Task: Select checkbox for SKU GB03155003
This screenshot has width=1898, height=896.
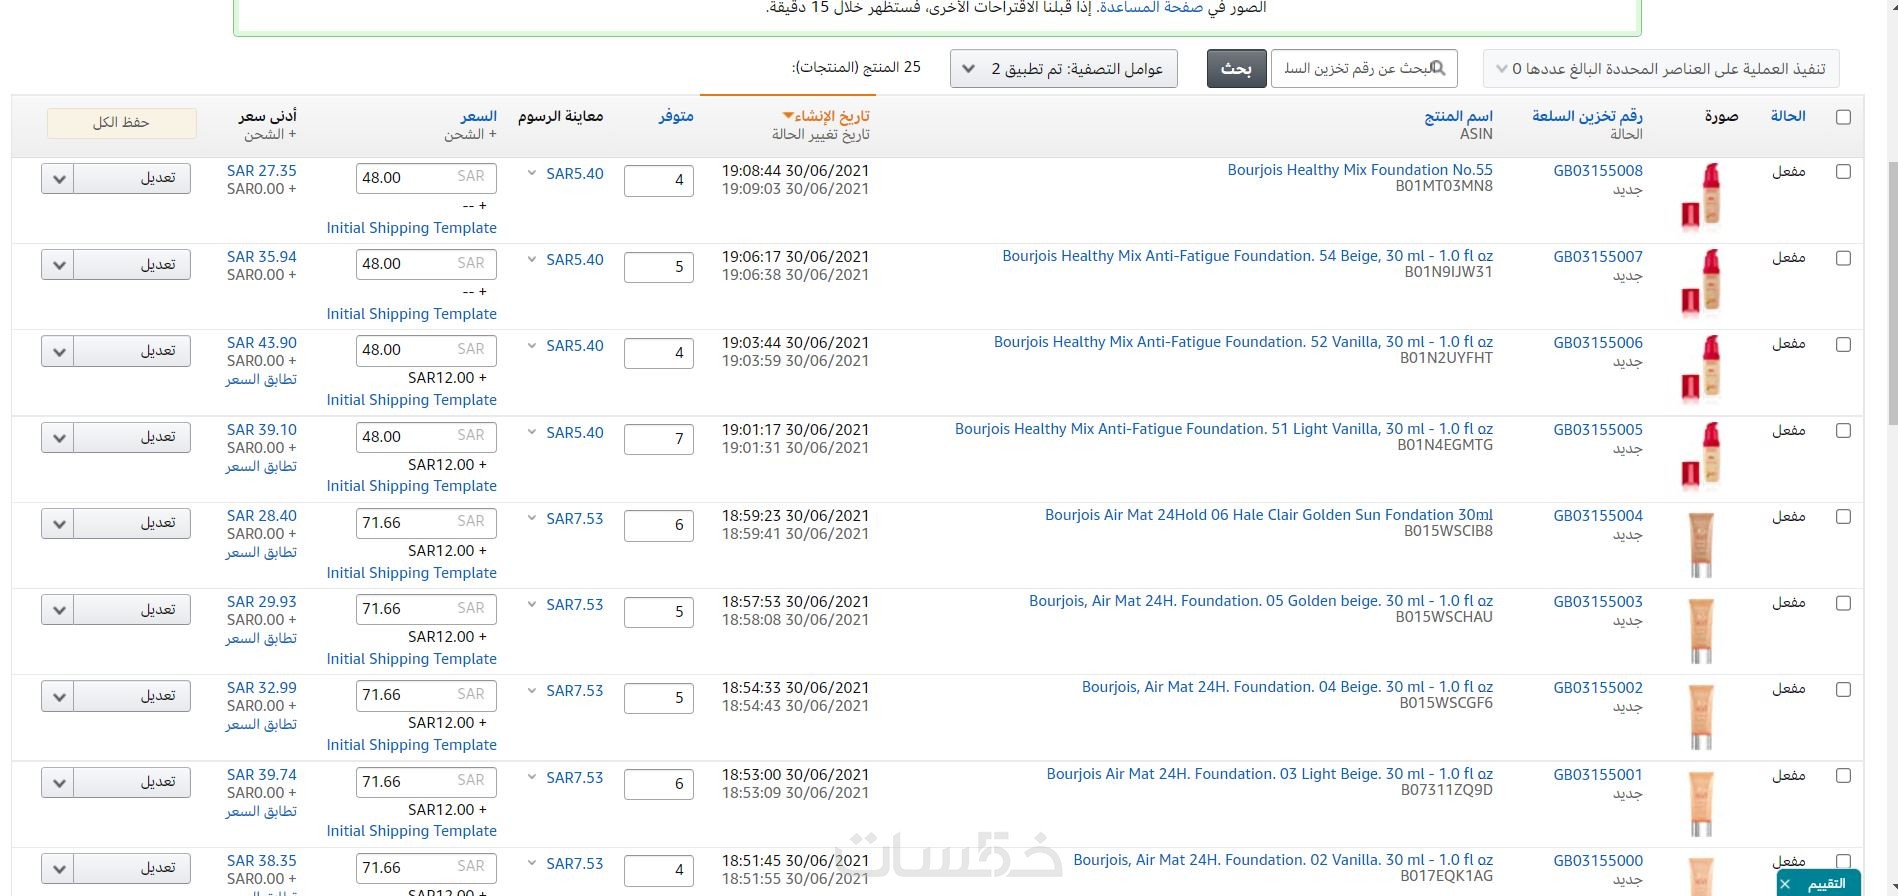Action: (1843, 603)
